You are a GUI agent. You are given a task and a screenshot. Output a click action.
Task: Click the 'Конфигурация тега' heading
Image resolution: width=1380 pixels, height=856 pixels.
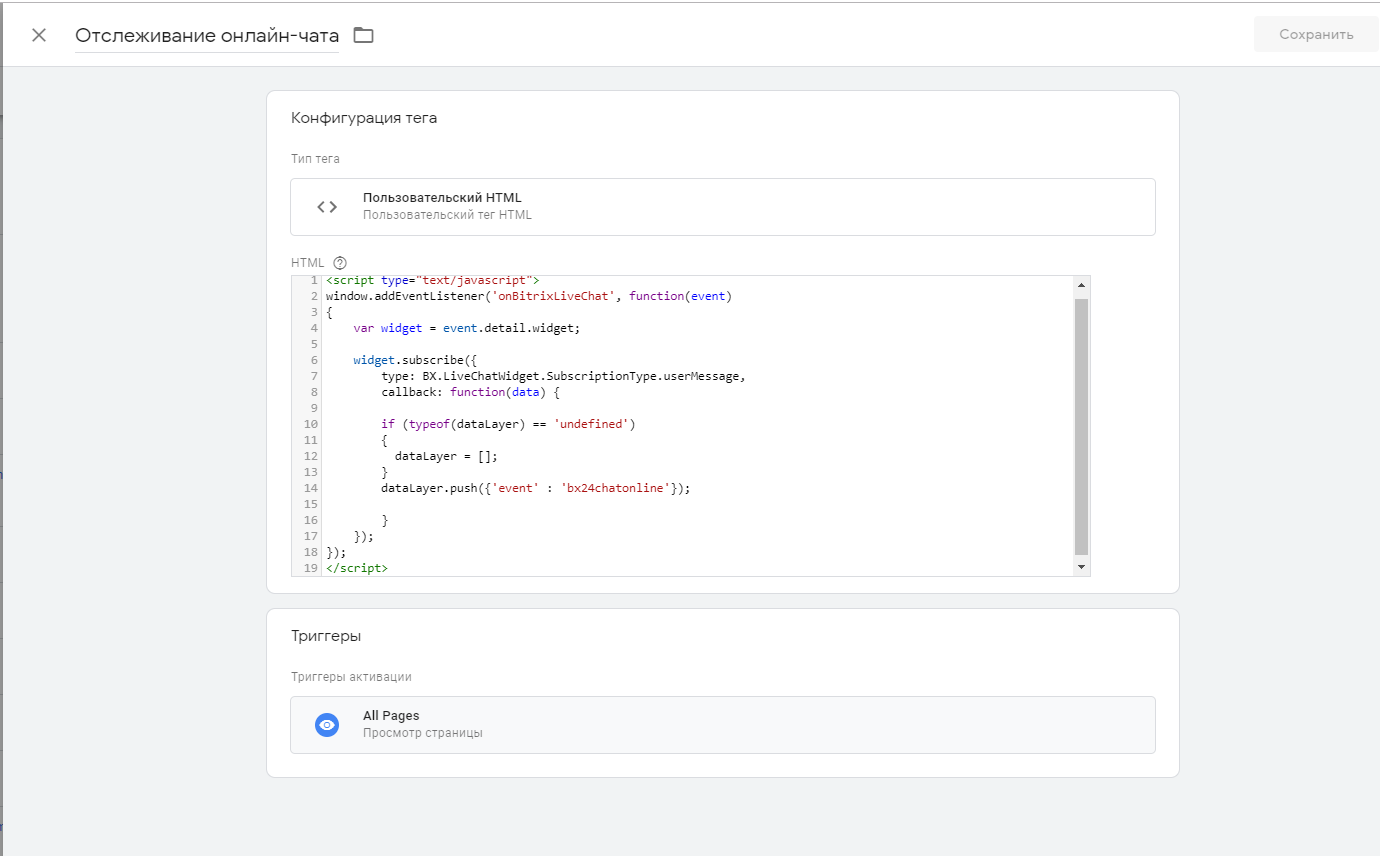point(364,118)
